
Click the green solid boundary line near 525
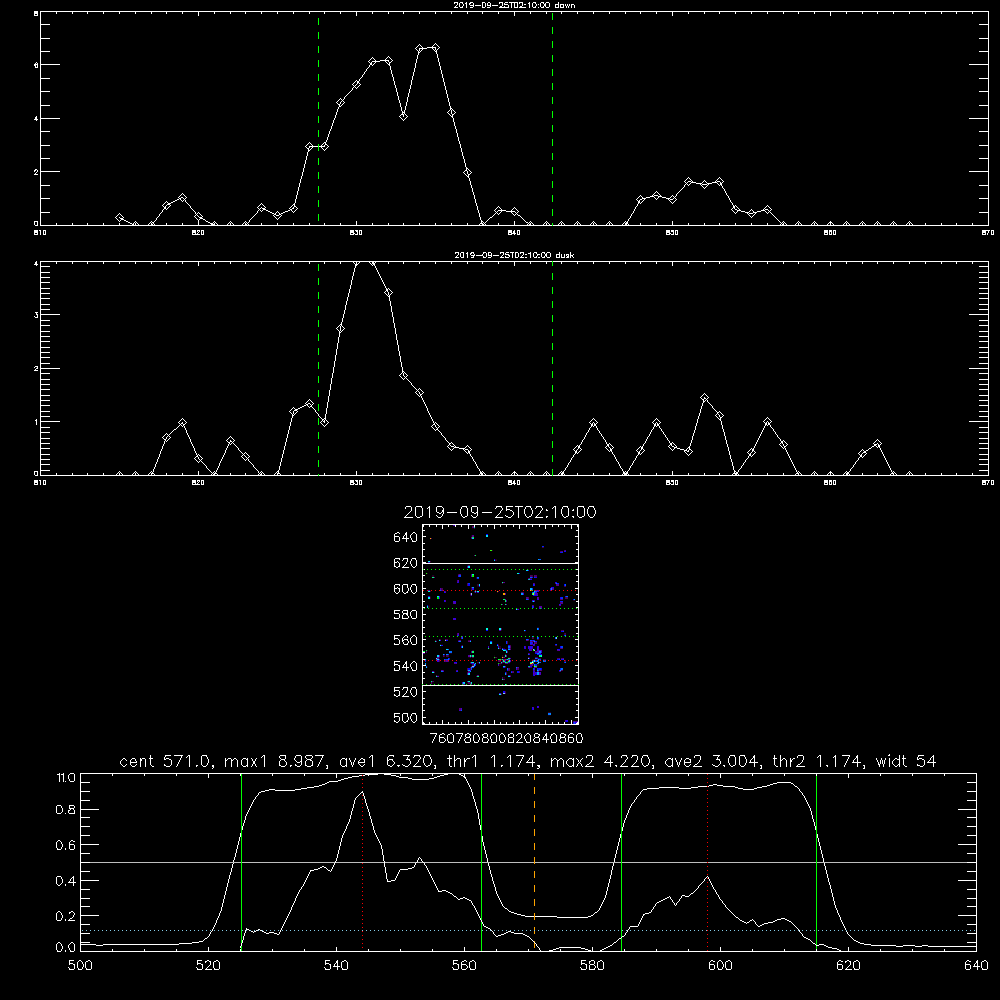241,862
